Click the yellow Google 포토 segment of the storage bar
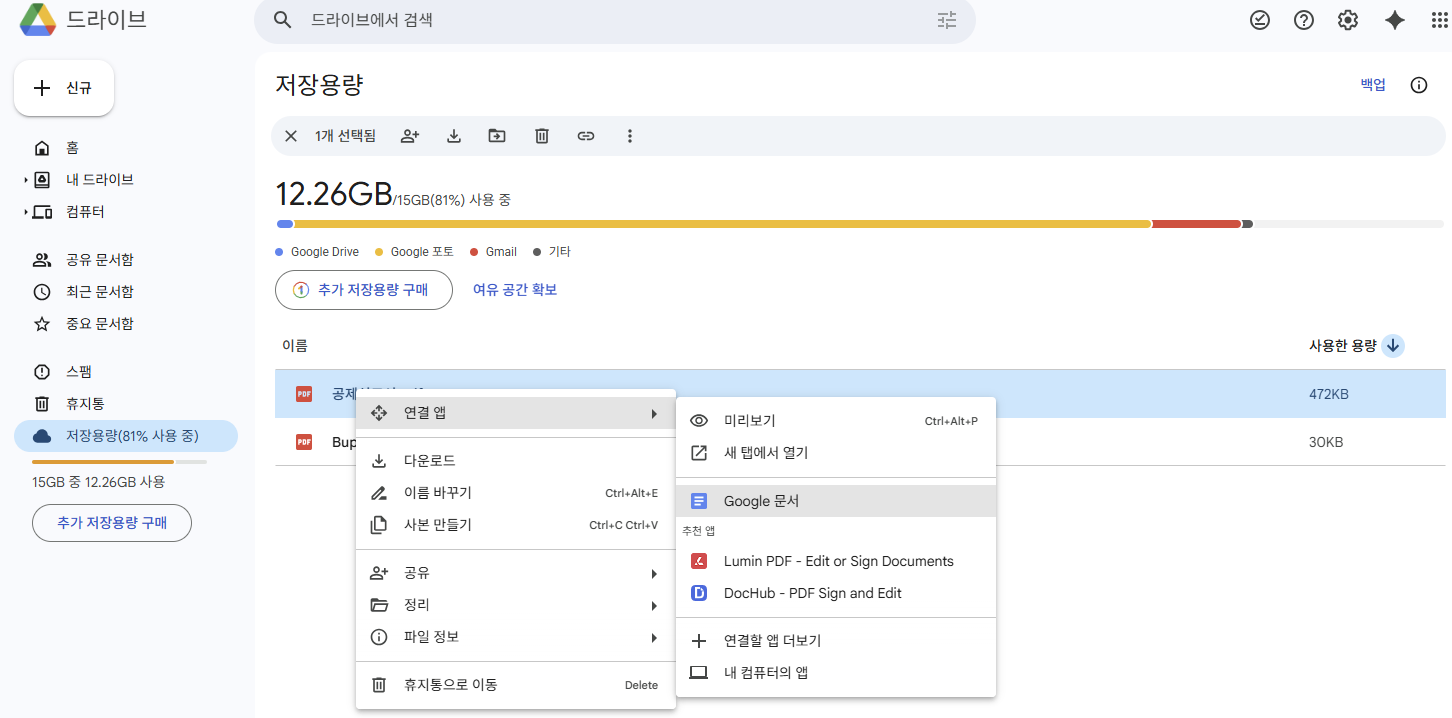 722,224
